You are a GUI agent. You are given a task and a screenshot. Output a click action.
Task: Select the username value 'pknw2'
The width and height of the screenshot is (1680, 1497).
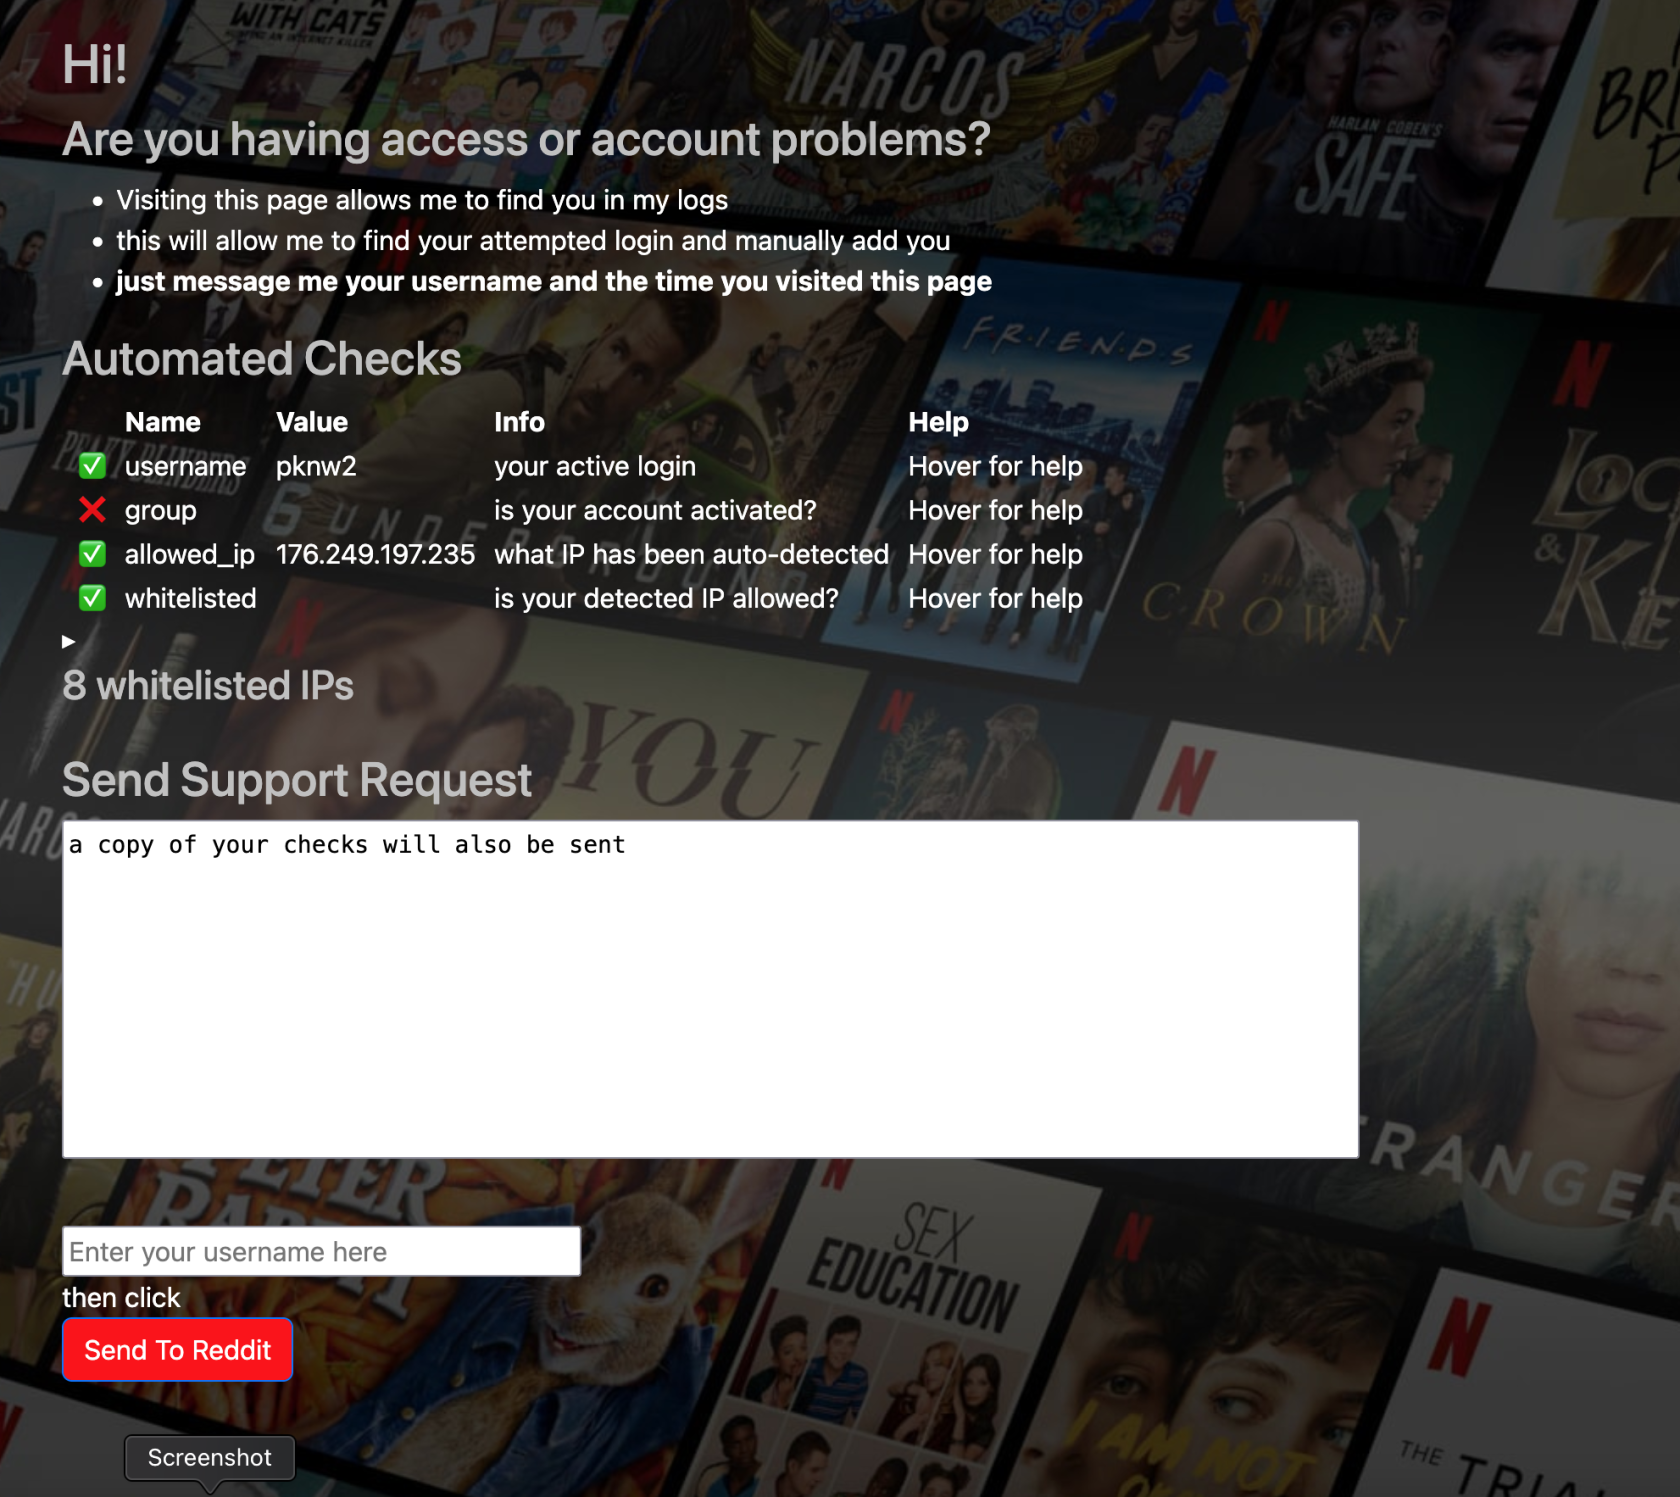(x=316, y=467)
